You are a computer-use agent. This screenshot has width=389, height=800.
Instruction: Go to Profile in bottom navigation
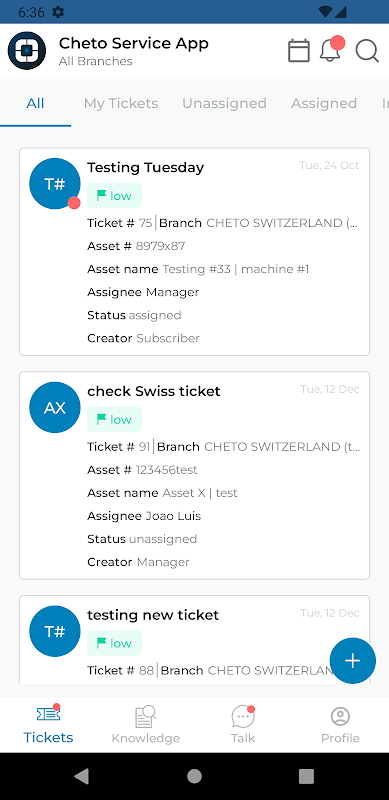340,725
